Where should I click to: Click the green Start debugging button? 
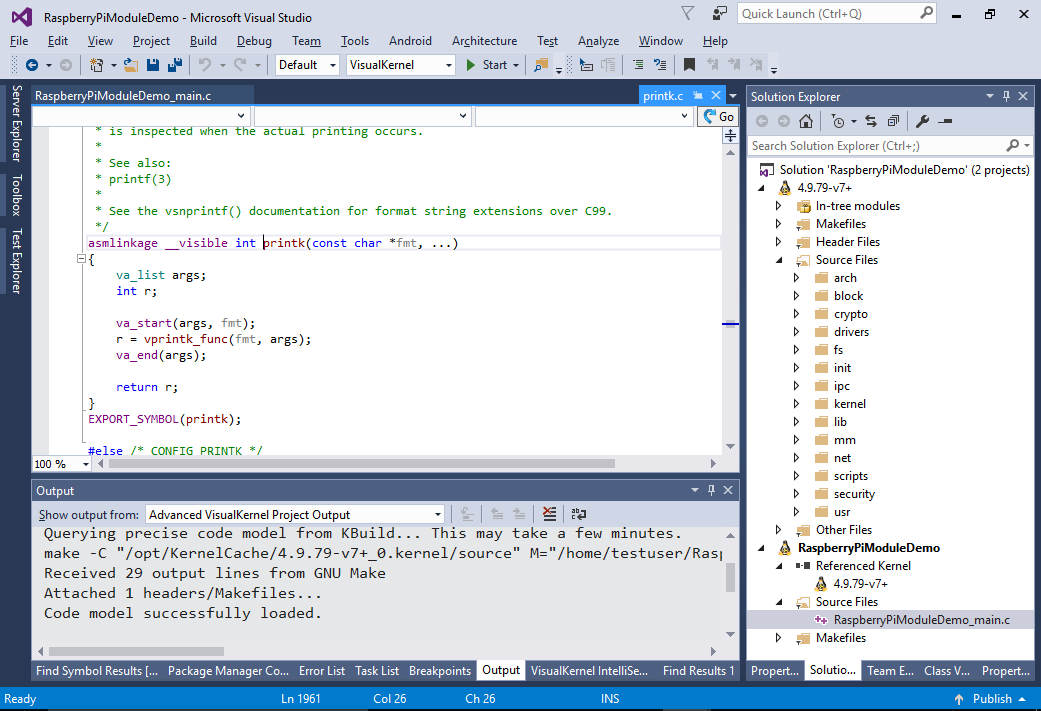click(x=486, y=65)
